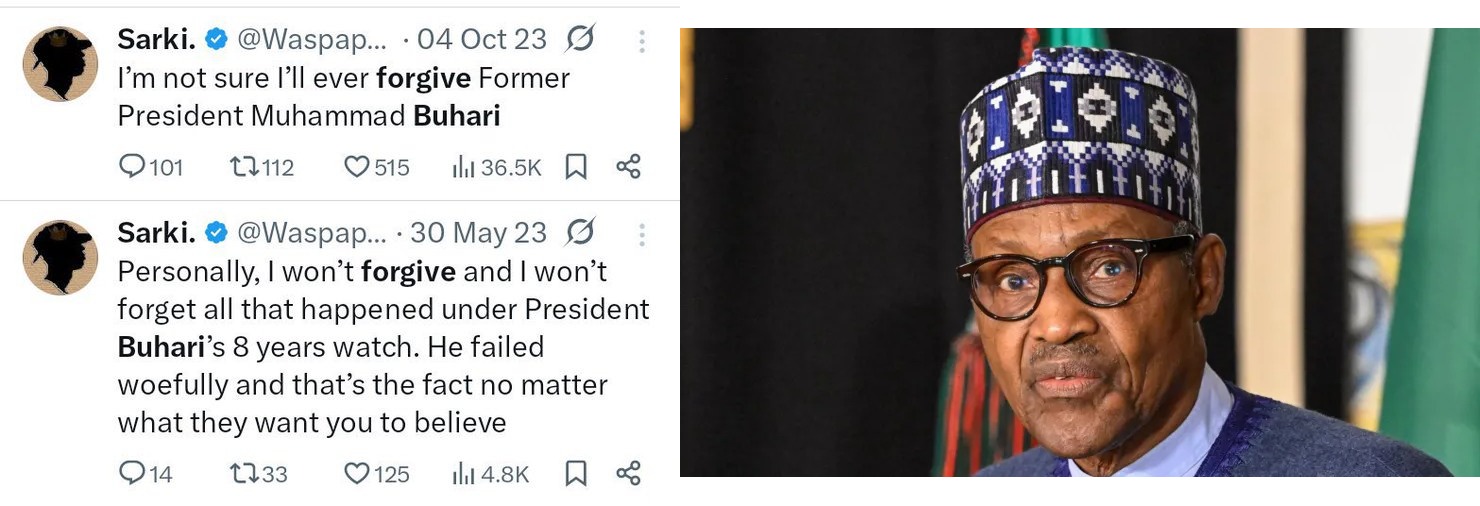The width and height of the screenshot is (1480, 506).
Task: Open more options on 30 May tweet
Action: [x=642, y=235]
